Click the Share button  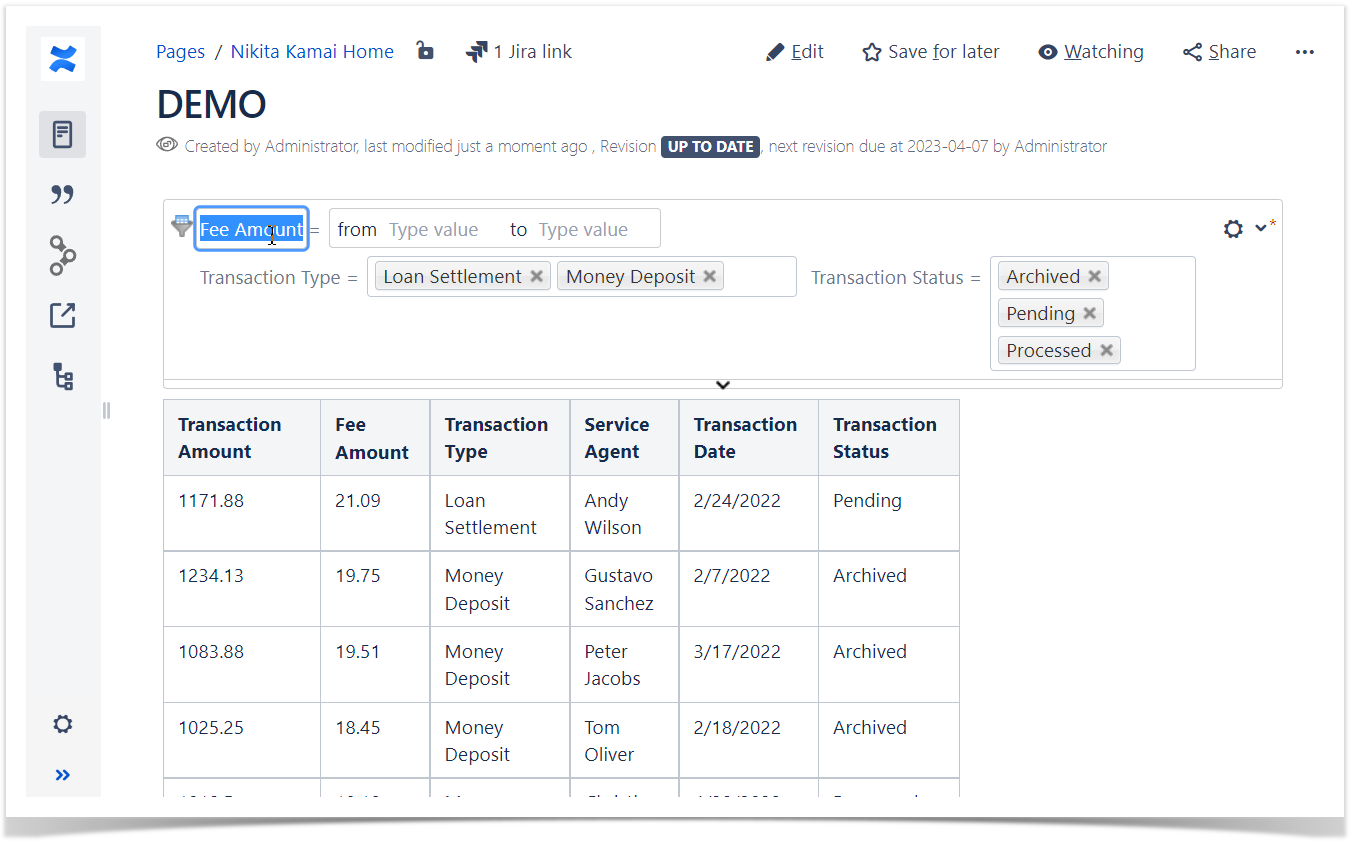[x=1219, y=52]
